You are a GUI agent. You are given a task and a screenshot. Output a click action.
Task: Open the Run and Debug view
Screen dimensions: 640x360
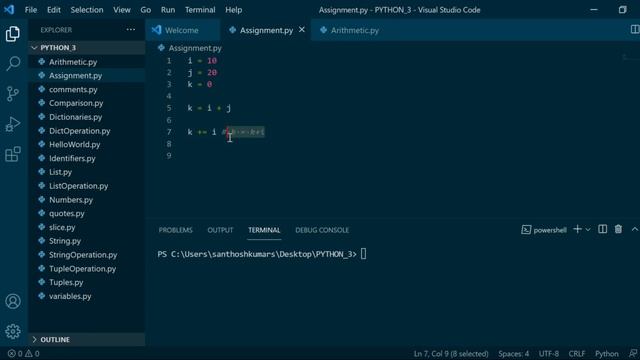tap(13, 124)
